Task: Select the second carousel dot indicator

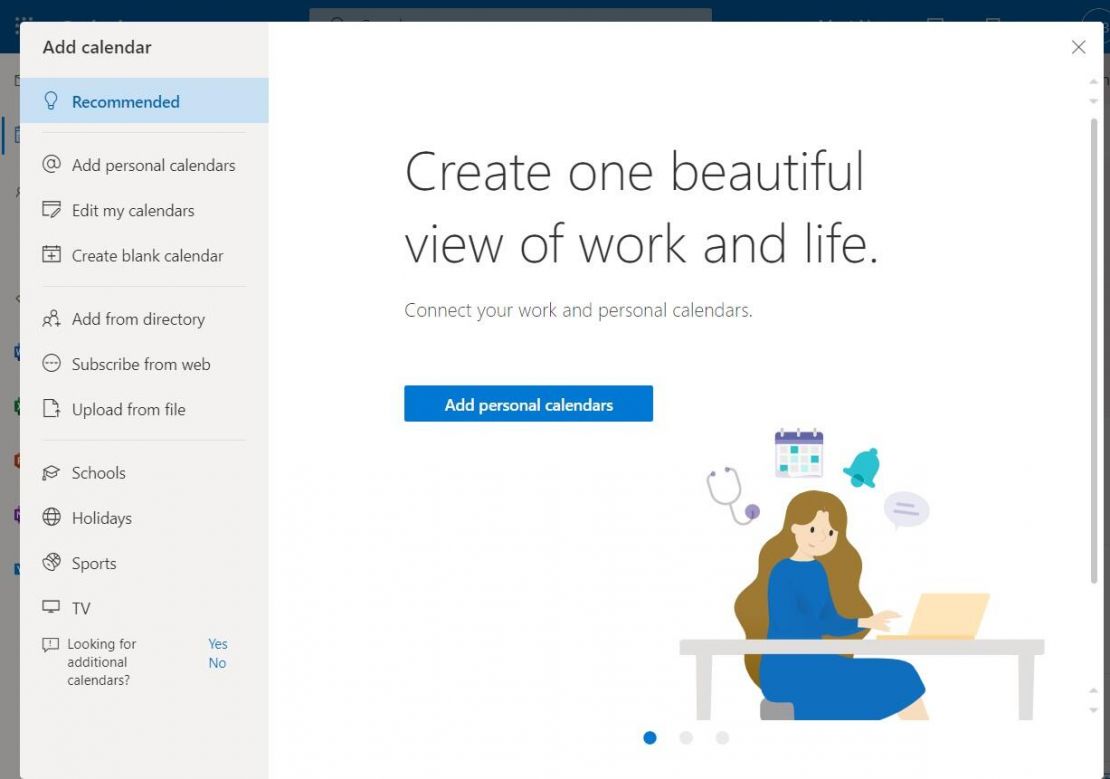Action: tap(686, 737)
